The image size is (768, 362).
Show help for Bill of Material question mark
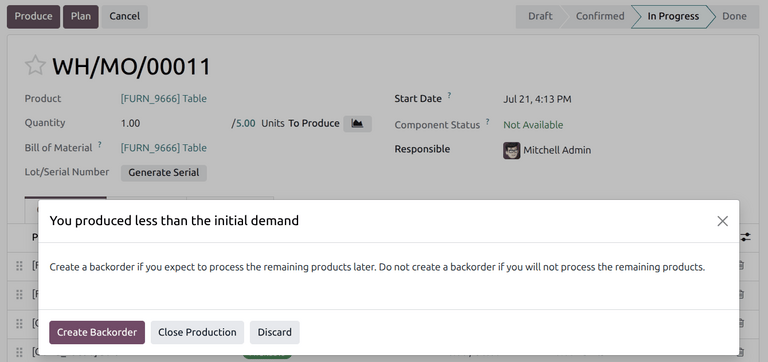tap(99, 145)
